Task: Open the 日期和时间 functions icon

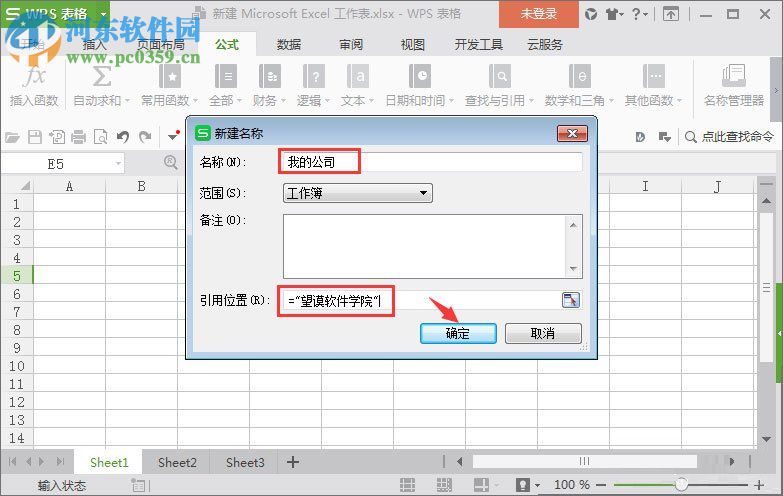Action: pos(419,76)
